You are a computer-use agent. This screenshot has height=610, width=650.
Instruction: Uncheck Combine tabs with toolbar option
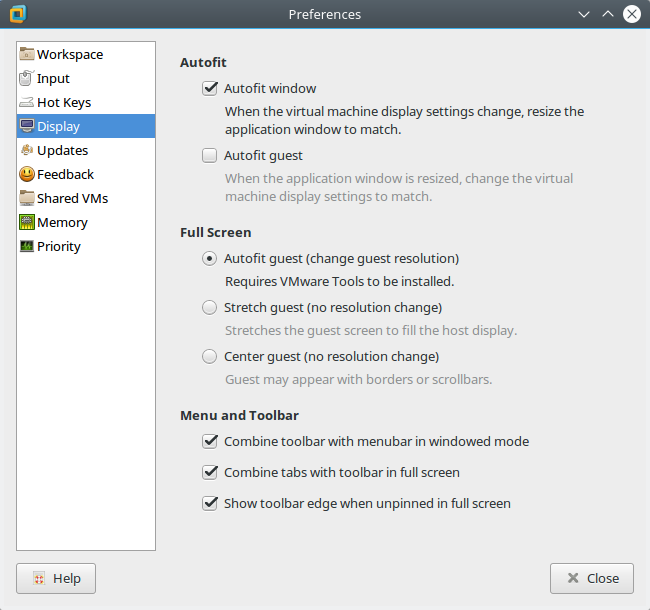(210, 472)
